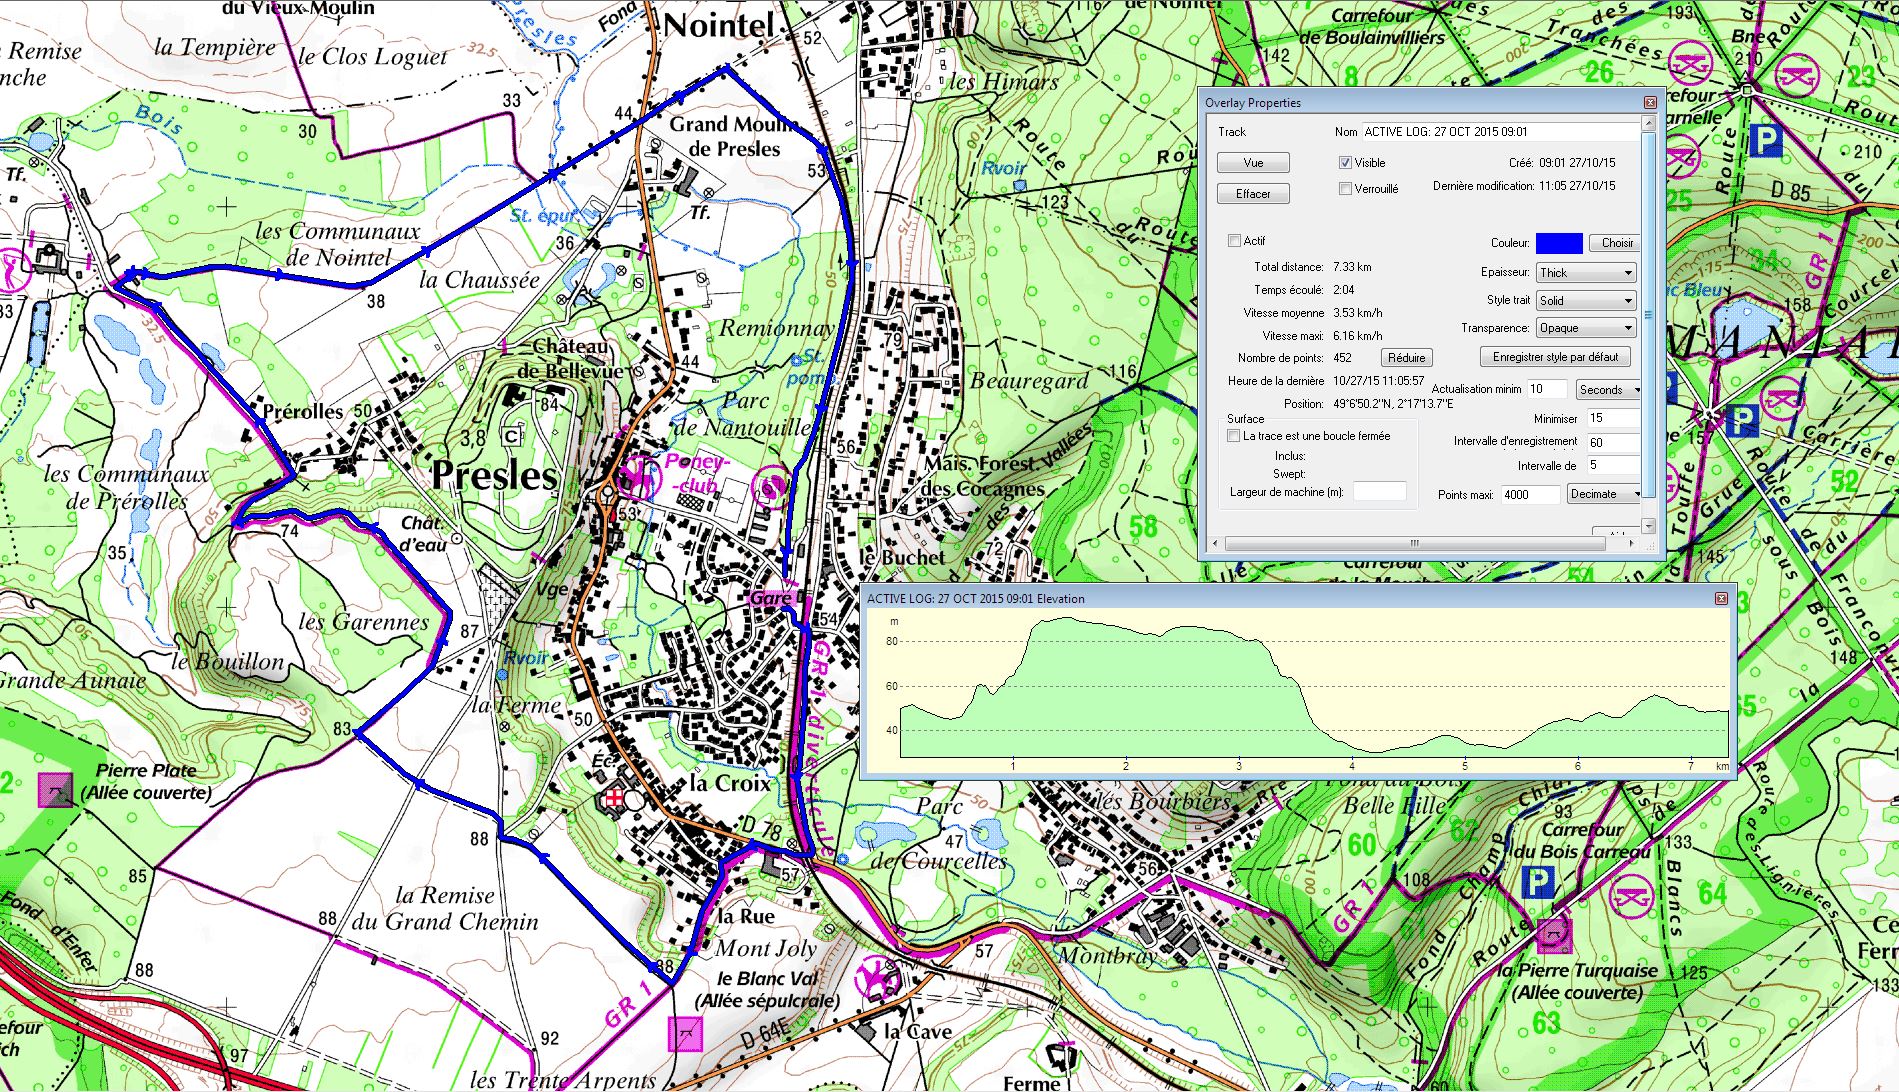This screenshot has height=1092, width=1899.
Task: Click le Blanc Val monument symbol
Action: click(685, 1033)
